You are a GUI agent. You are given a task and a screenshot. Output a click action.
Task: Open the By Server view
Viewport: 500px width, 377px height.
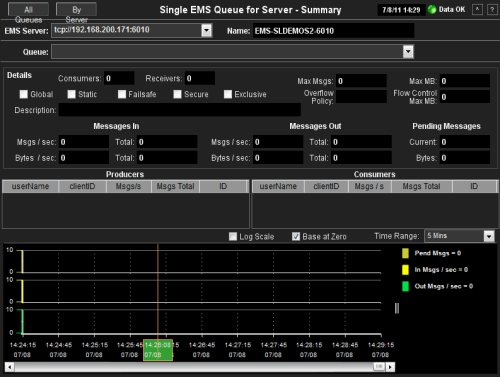click(76, 10)
